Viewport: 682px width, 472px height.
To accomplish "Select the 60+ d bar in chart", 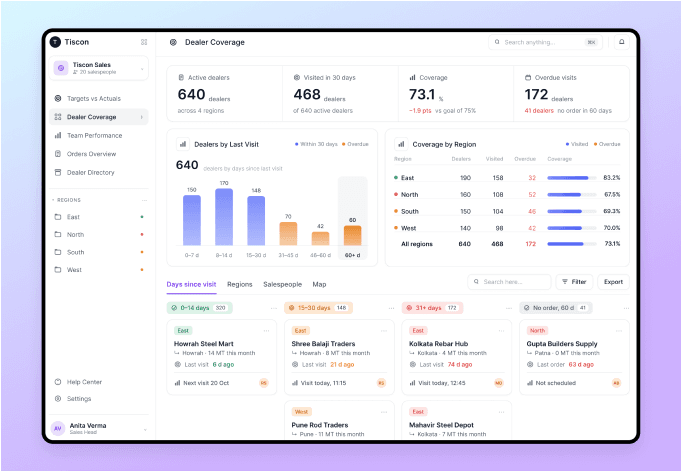I will click(352, 235).
